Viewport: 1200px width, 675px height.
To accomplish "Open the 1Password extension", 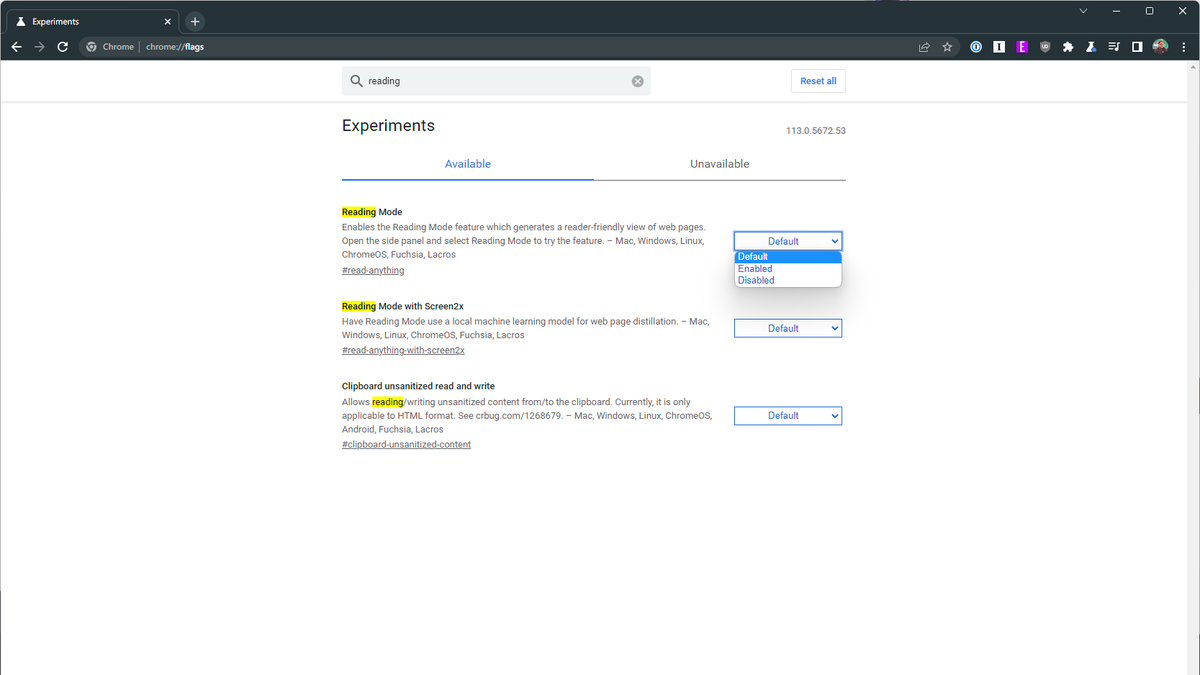I will tap(976, 46).
